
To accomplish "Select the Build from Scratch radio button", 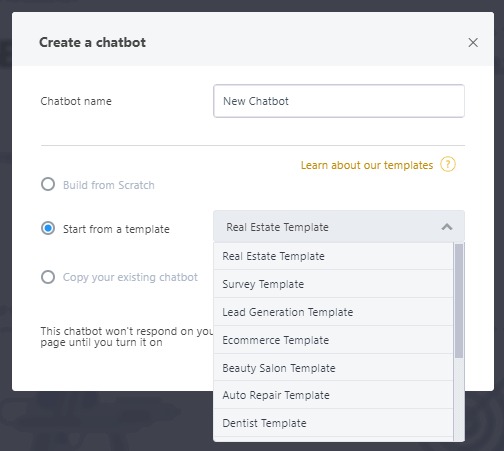I will [48, 184].
